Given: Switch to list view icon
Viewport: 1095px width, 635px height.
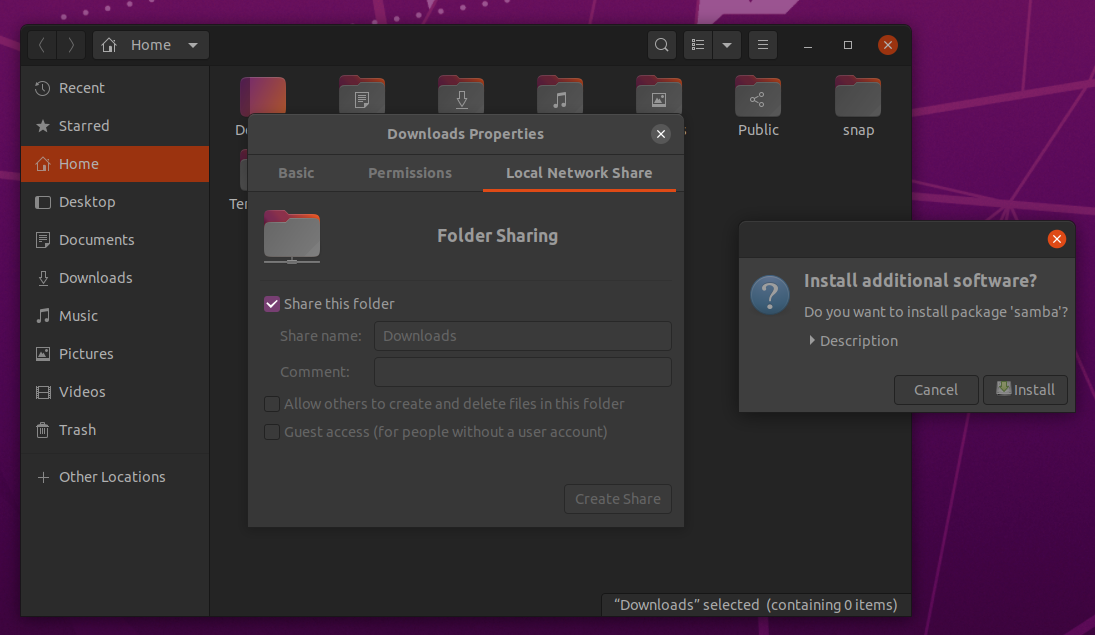Looking at the screenshot, I should pyautogui.click(x=698, y=45).
